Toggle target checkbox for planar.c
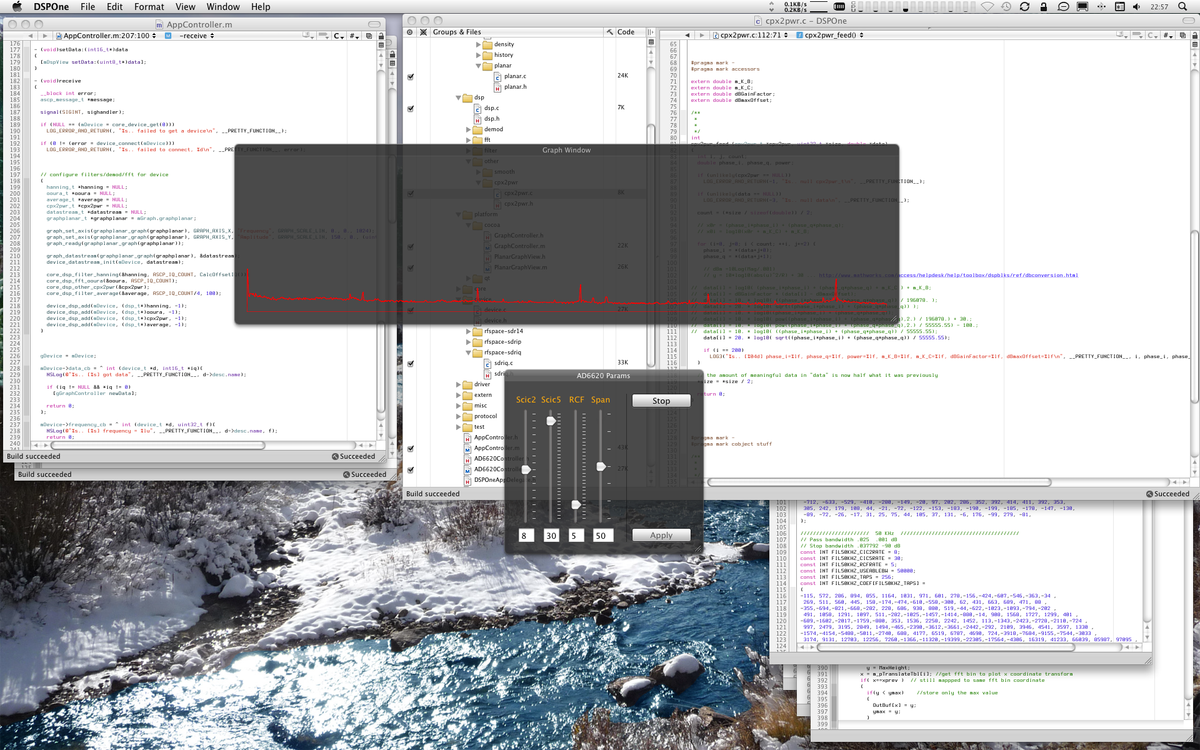This screenshot has width=1200, height=750. point(411,76)
